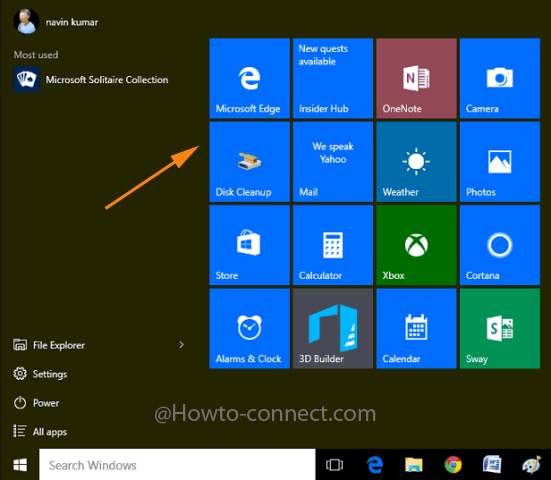This screenshot has width=551, height=480.
Task: Open the Calendar tile
Action: (416, 329)
